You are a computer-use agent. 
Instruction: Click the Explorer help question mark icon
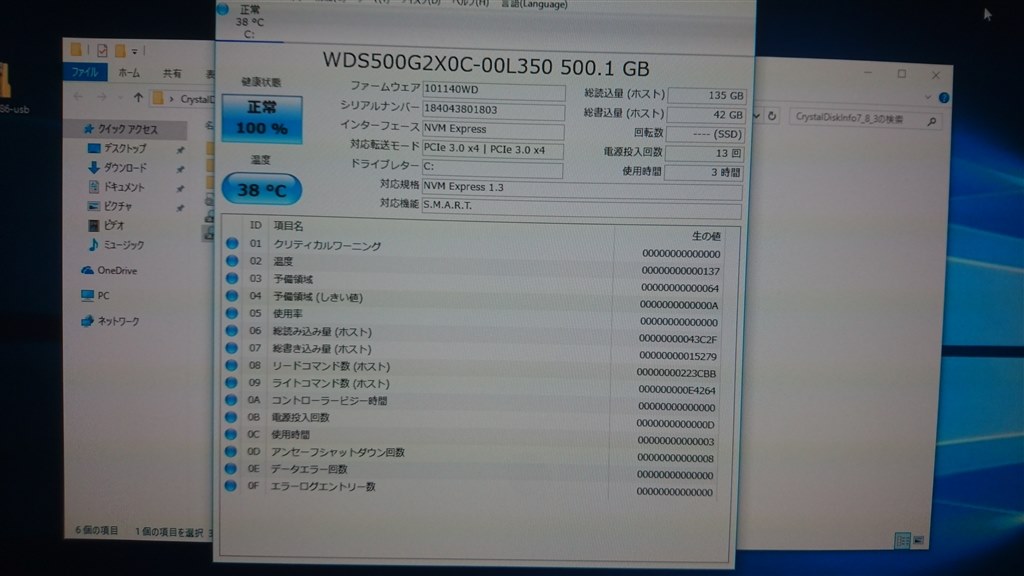pos(944,98)
